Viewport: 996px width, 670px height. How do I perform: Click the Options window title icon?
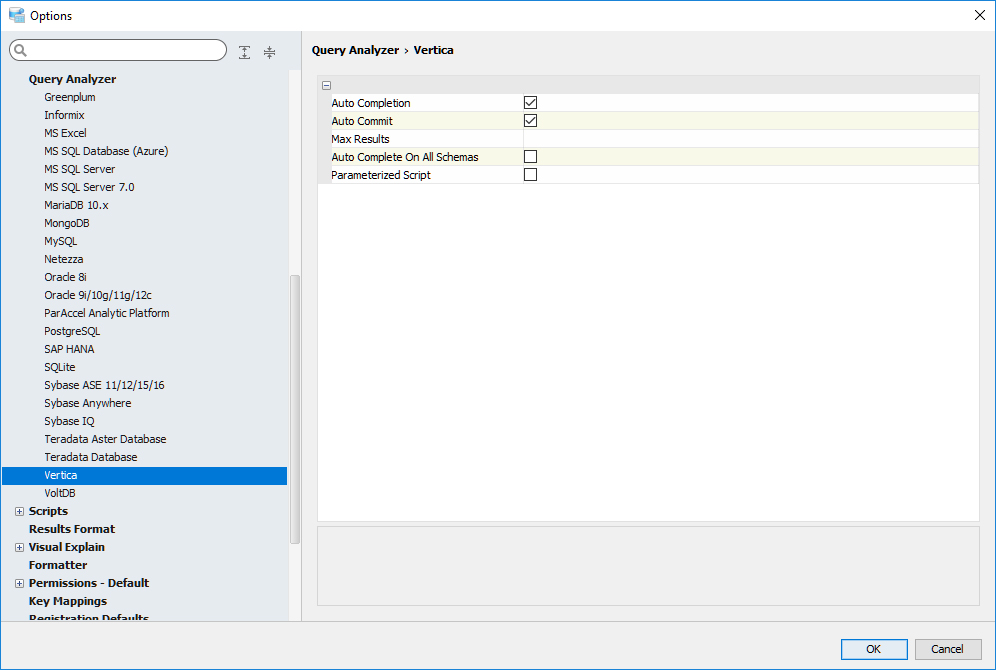coord(16,15)
